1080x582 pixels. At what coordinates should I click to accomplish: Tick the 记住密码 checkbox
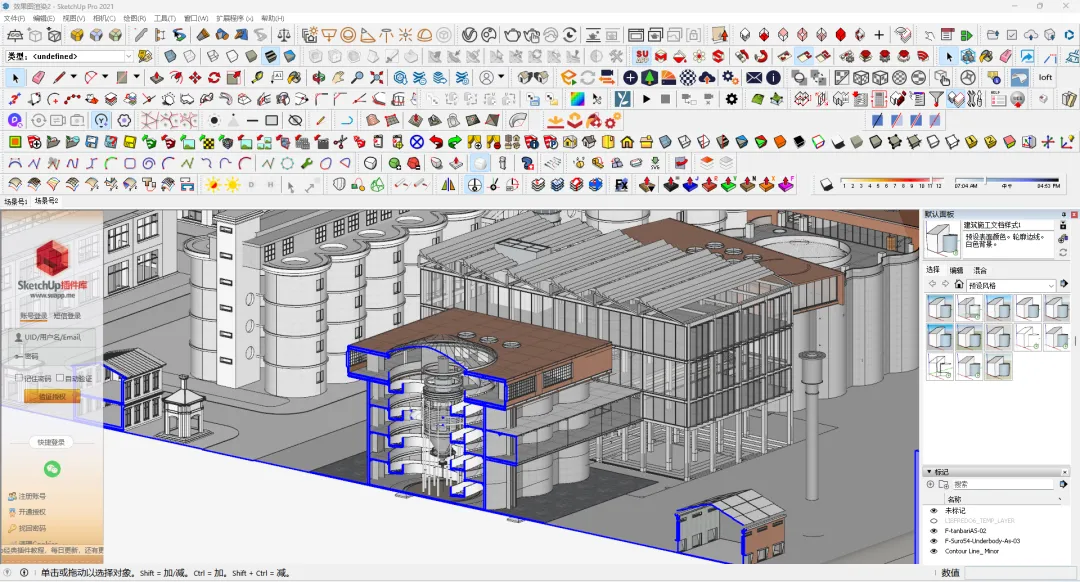pos(19,378)
